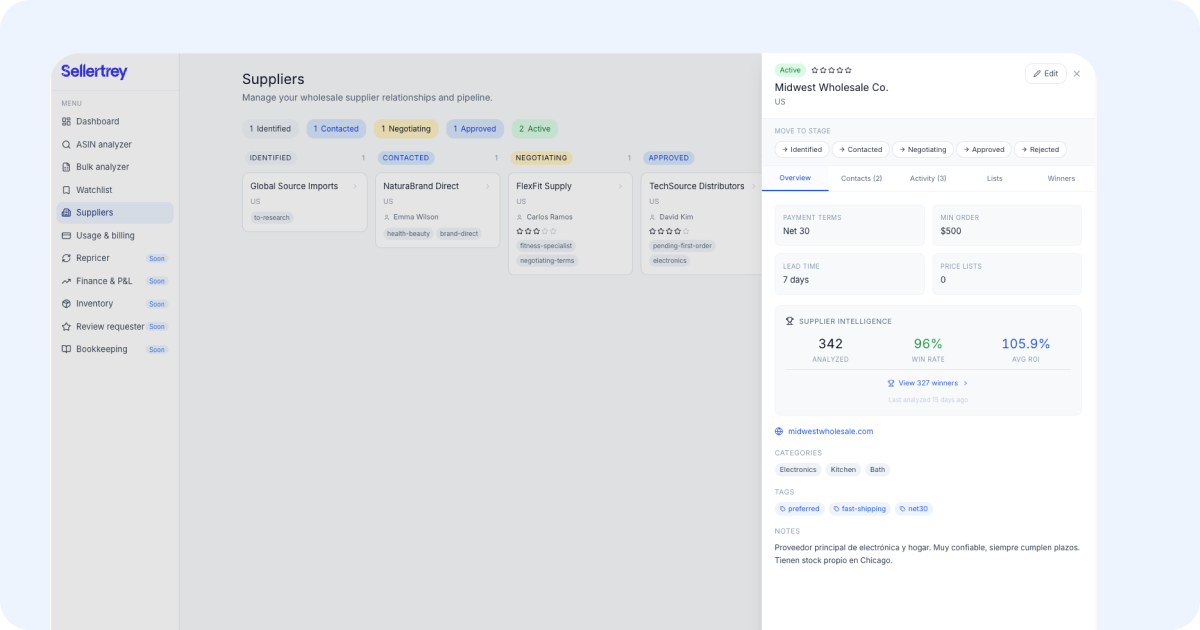Screen dimensions: 1200x630
Task: Click the Bath category chip
Action: point(877,469)
